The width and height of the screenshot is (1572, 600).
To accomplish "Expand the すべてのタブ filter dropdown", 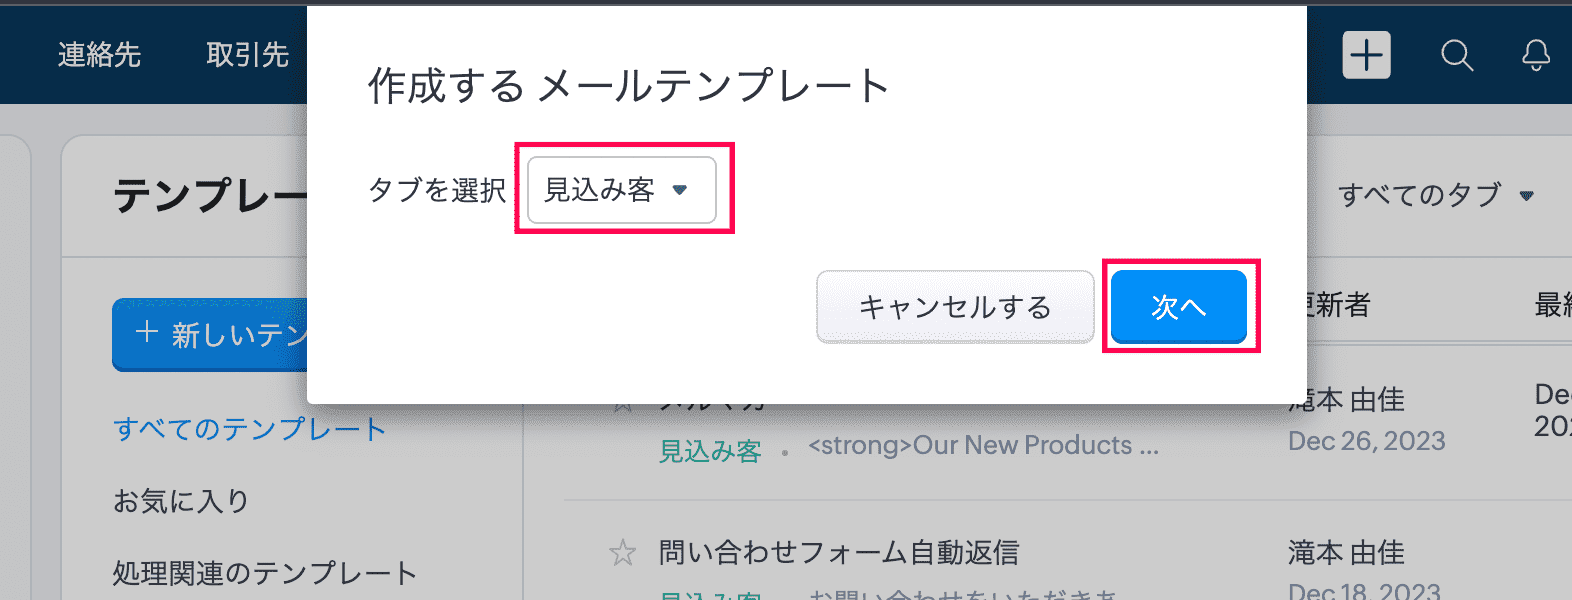I will tap(1436, 195).
